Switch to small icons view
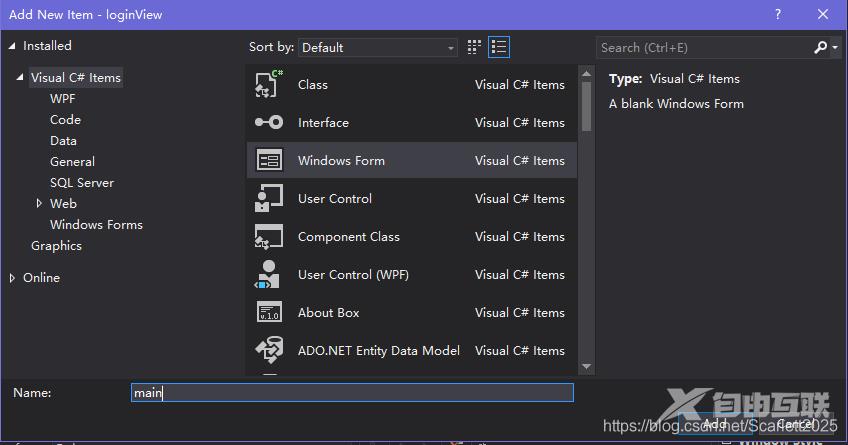Viewport: 848px width, 445px height. point(474,47)
